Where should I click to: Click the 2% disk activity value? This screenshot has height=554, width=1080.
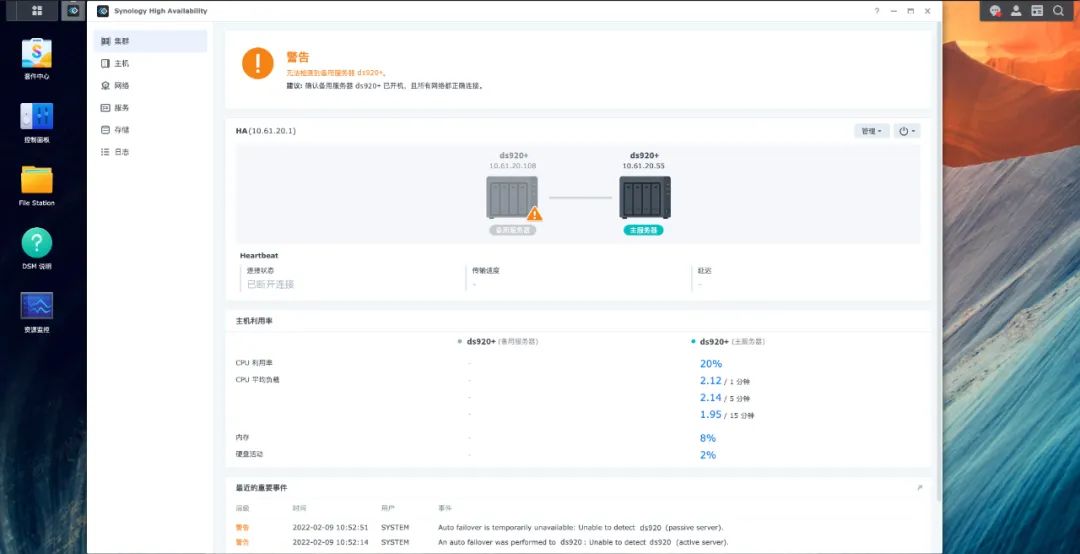click(x=708, y=455)
